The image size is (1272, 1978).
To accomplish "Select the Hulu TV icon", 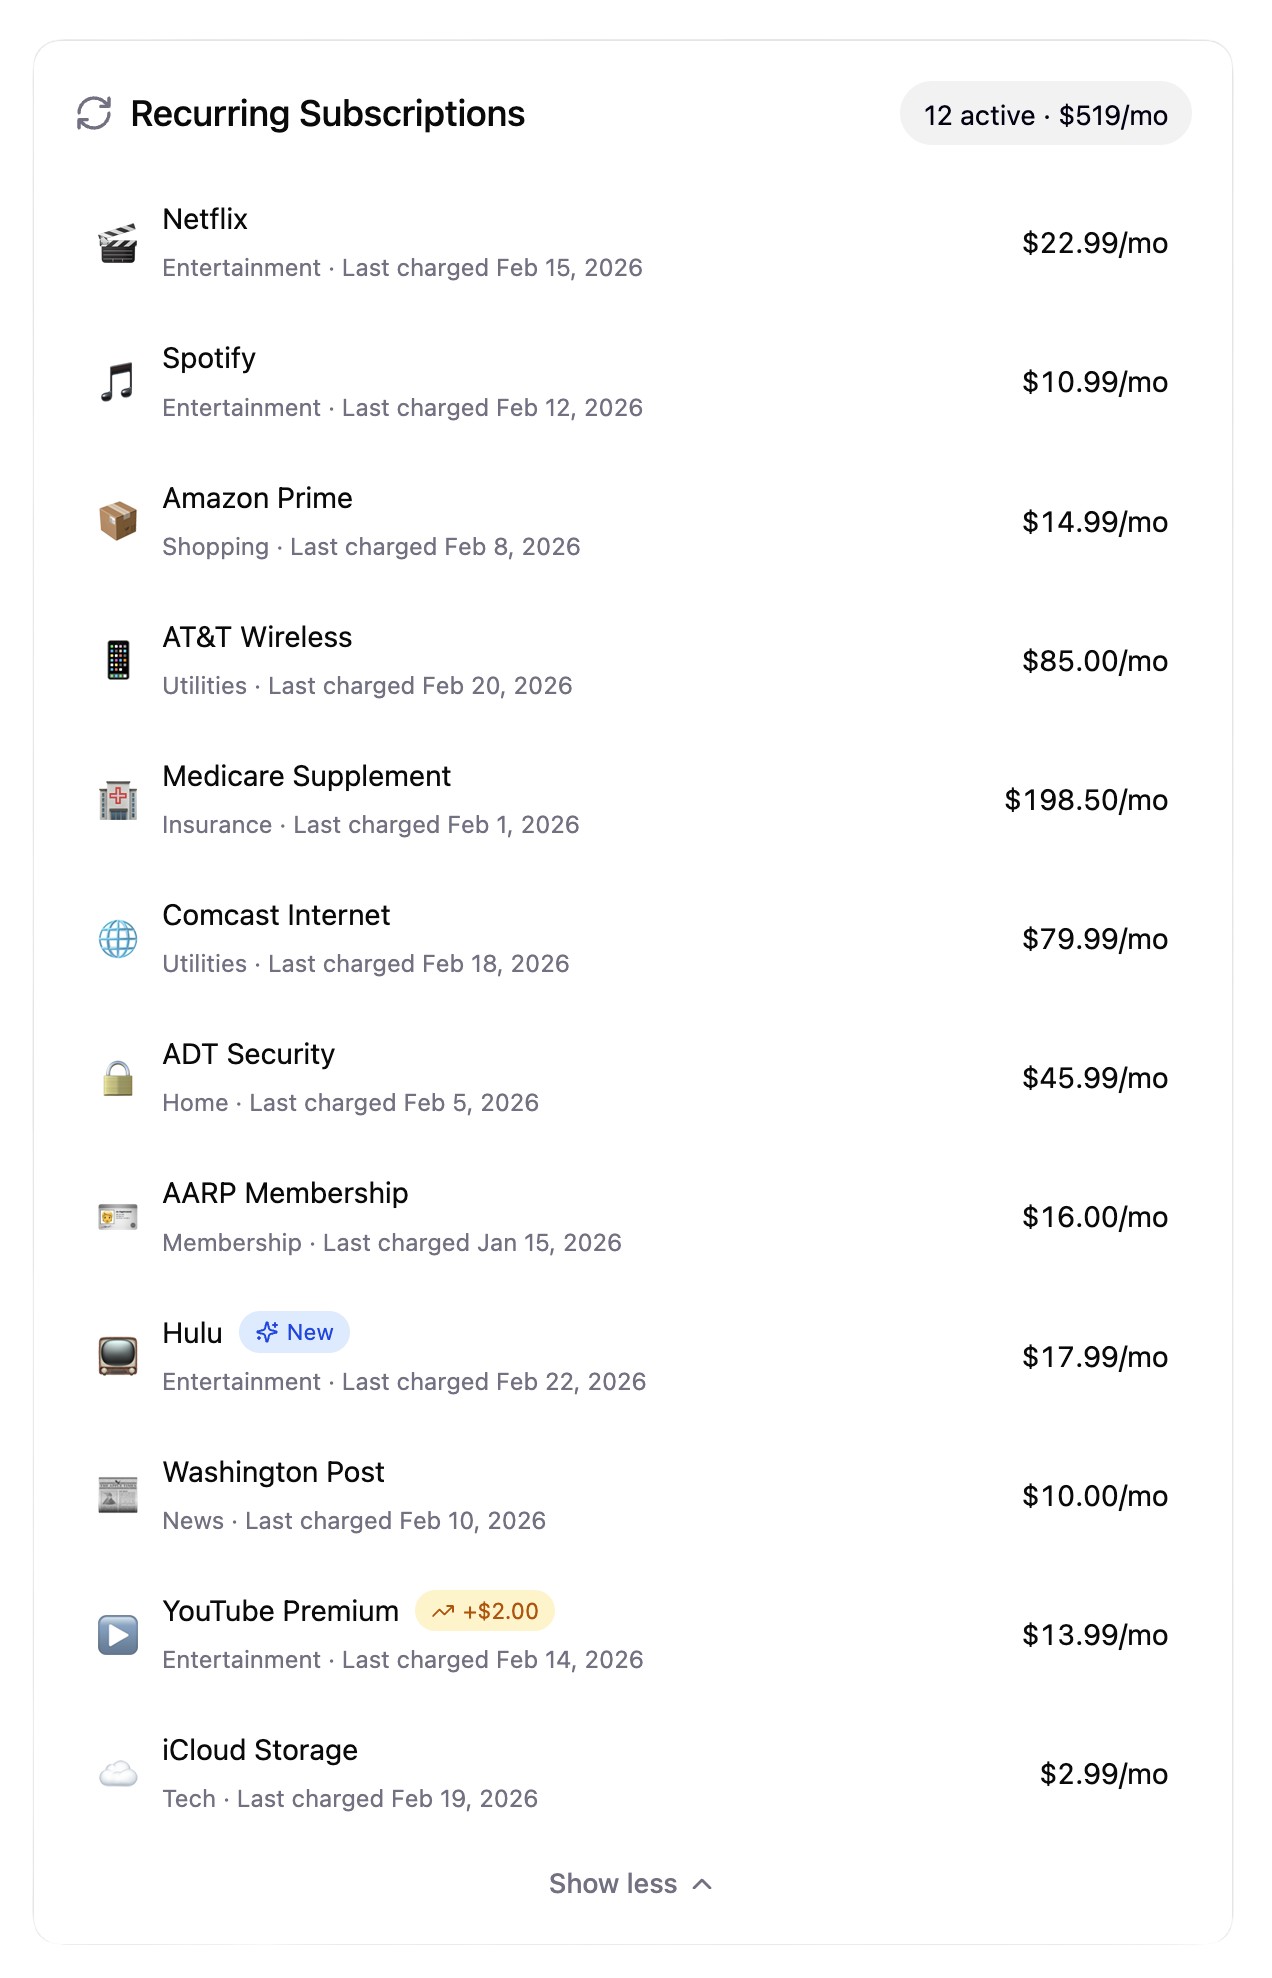I will click(116, 1356).
